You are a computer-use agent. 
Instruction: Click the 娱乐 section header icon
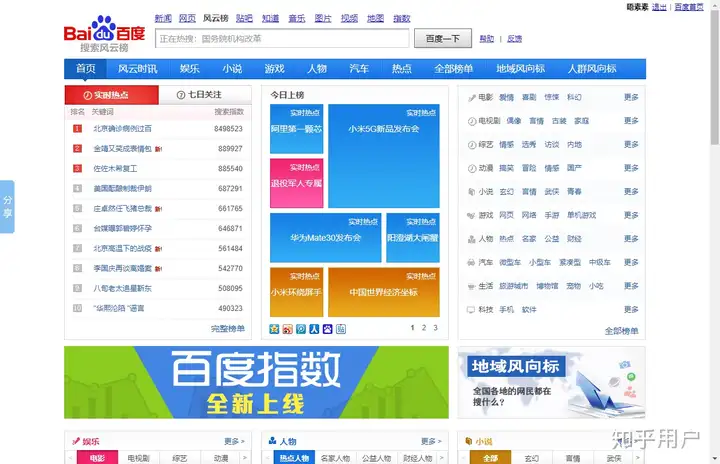[x=76, y=441]
